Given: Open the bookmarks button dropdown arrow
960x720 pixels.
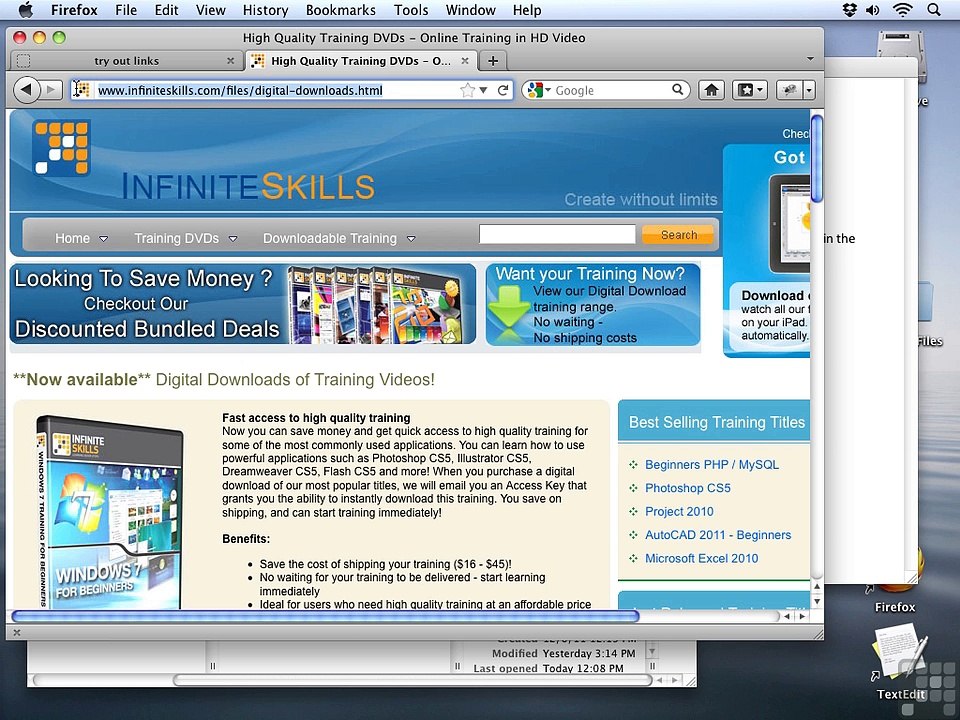Looking at the screenshot, I should pyautogui.click(x=761, y=90).
